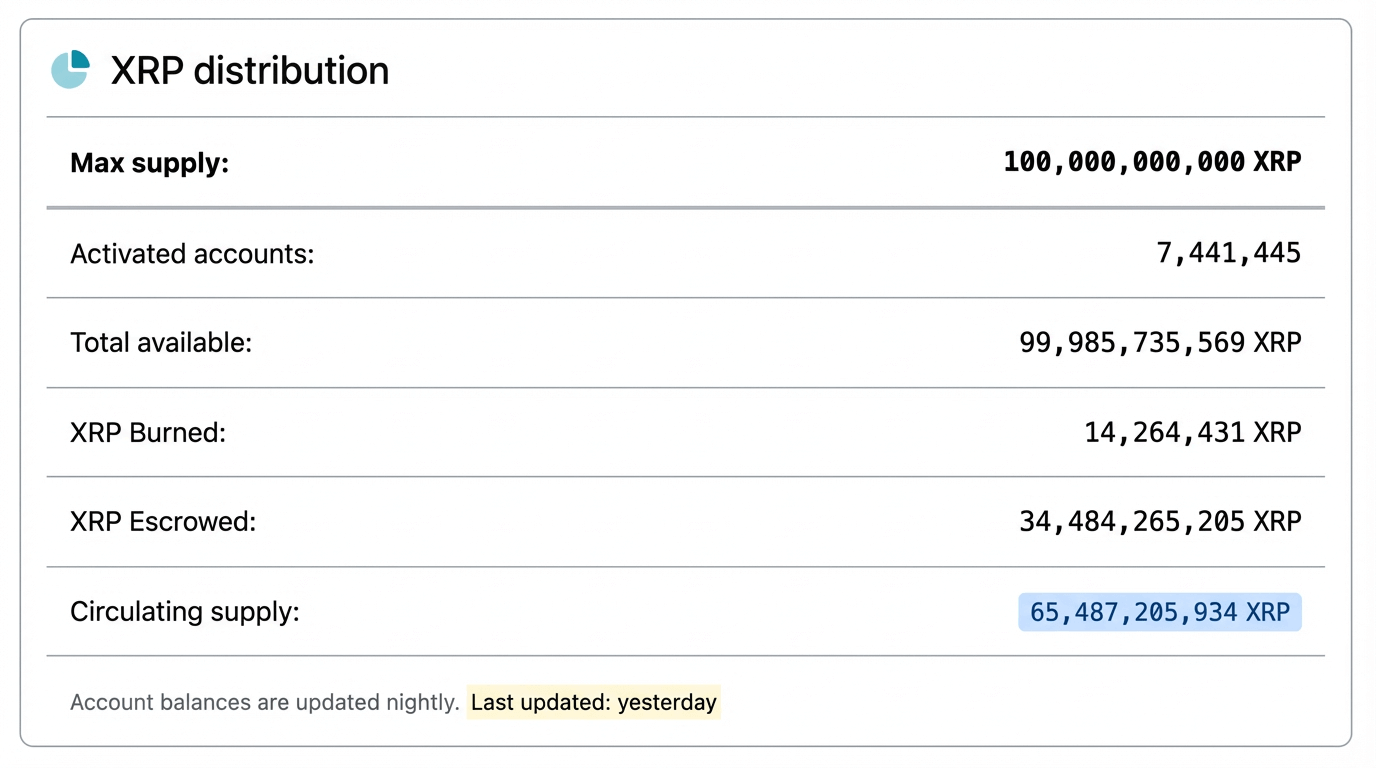Click the XRP unit in the Burned row
The height and width of the screenshot is (768, 1376).
[x=1277, y=433]
